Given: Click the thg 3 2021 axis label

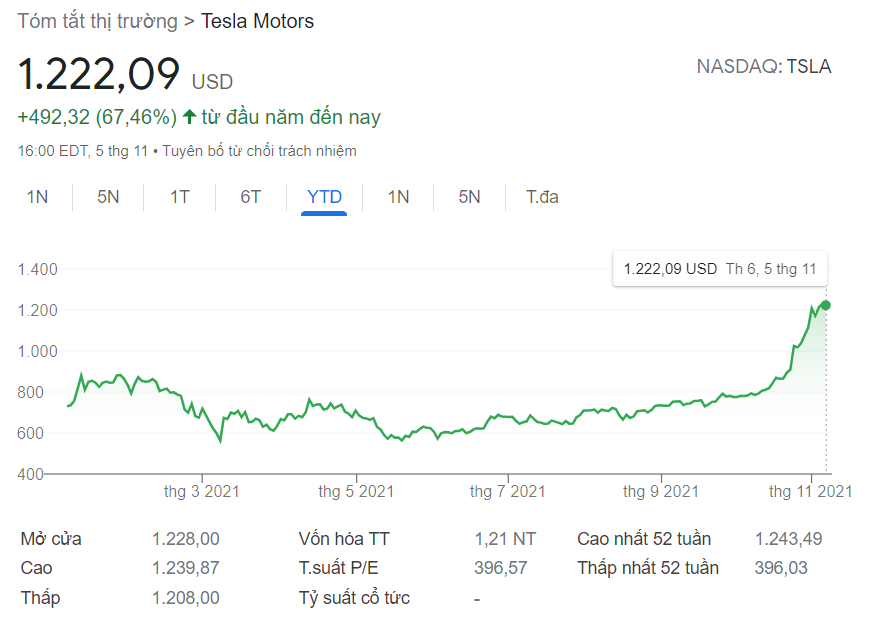Looking at the screenshot, I should pos(201,491).
